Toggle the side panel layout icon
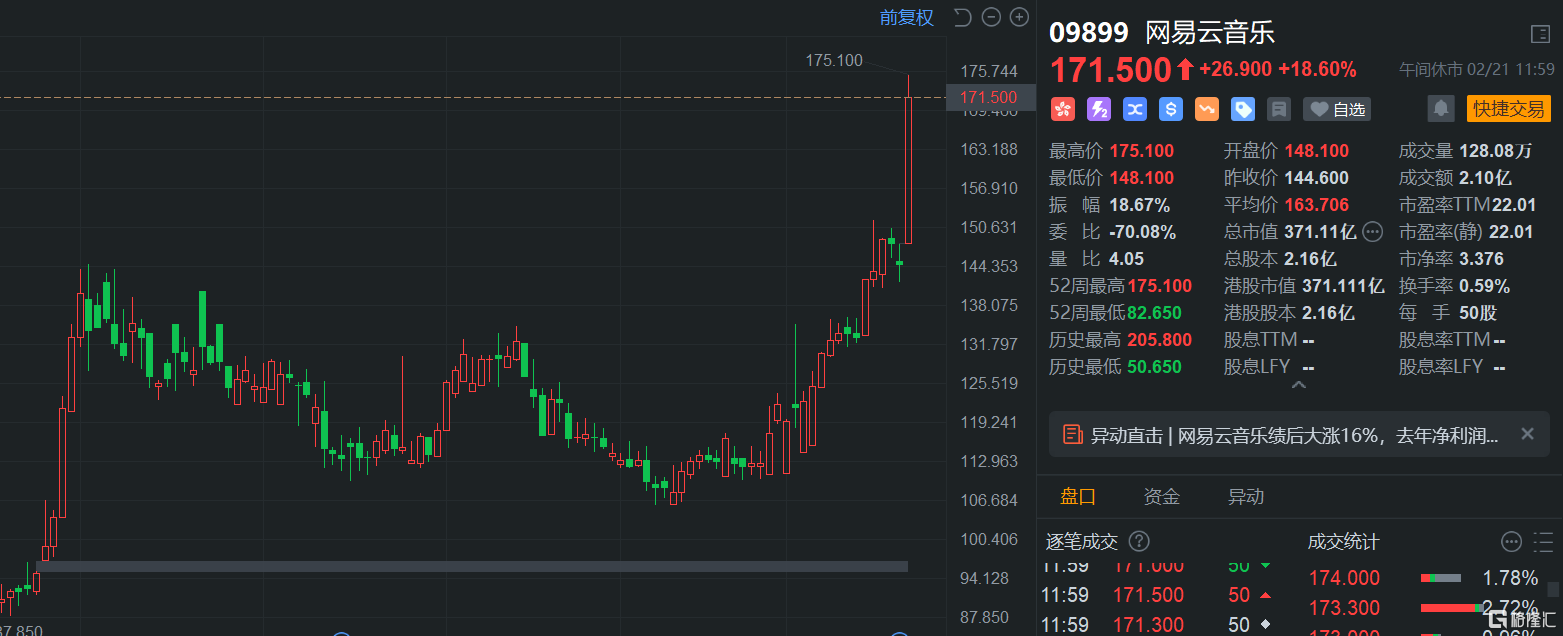Screen dimensions: 1563x636 pos(1540,34)
